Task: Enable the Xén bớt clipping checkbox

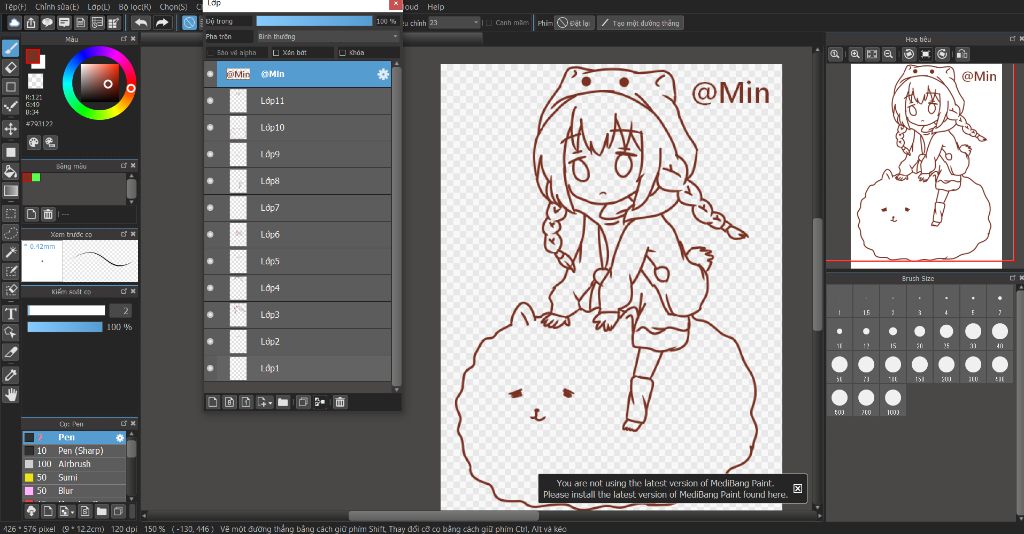Action: pos(276,52)
